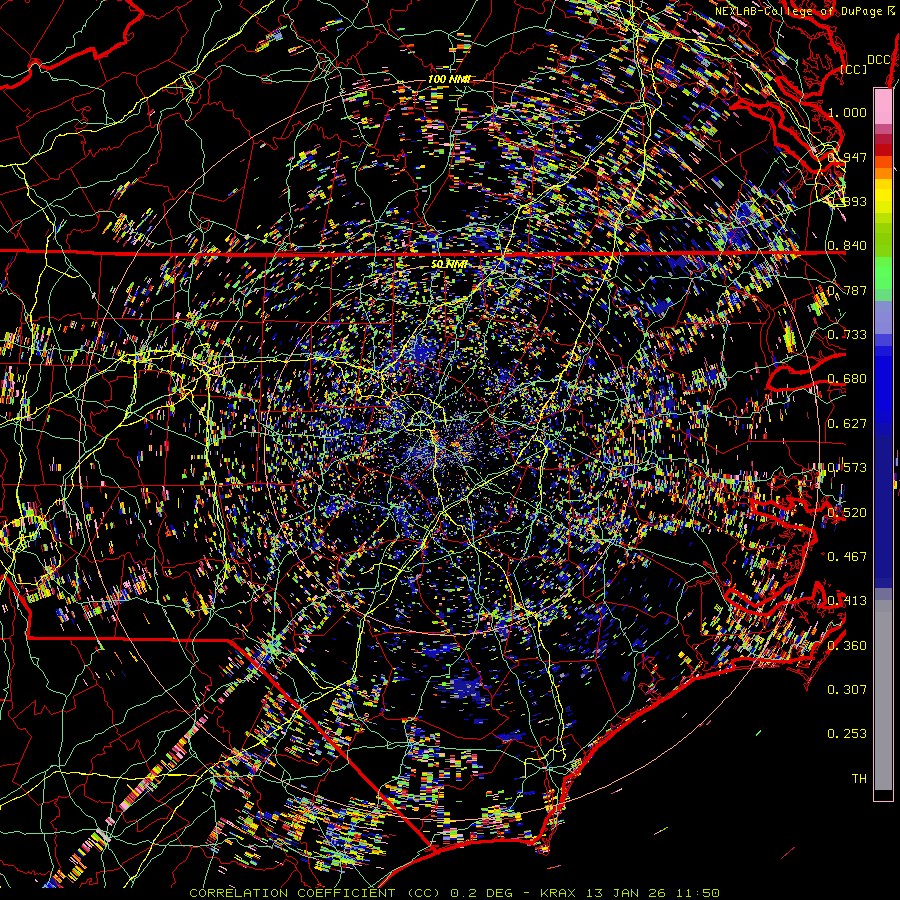Select the 0.360 scale value
This screenshot has height=900, width=900.
[847, 646]
